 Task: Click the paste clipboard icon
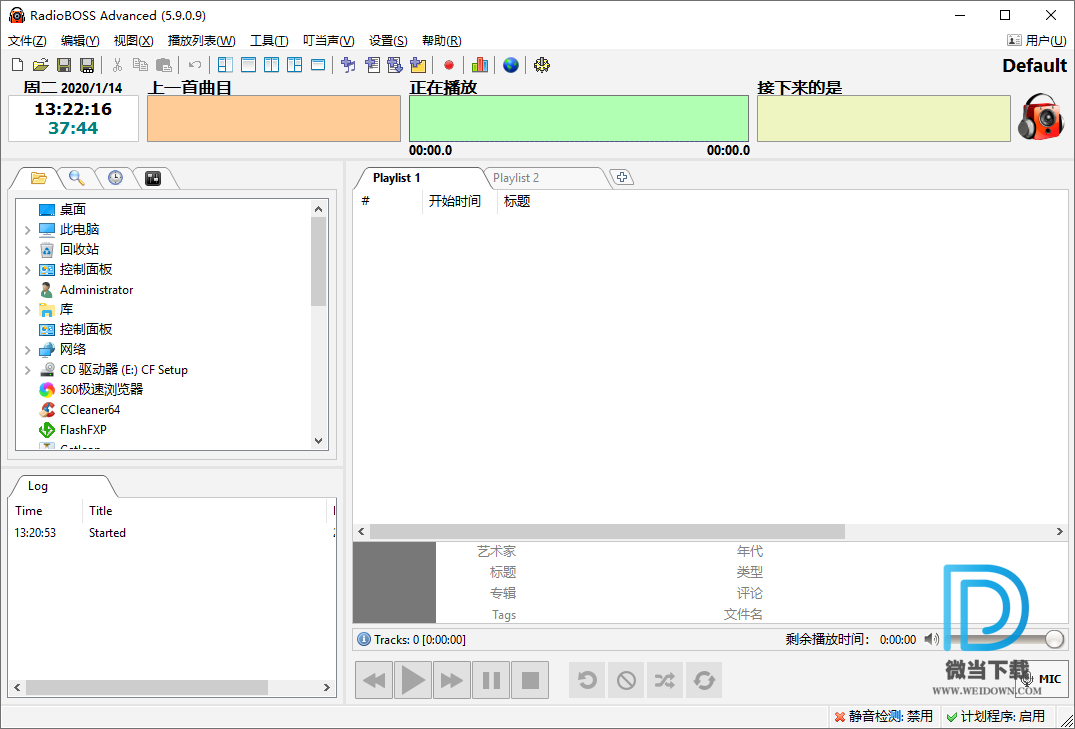[164, 65]
